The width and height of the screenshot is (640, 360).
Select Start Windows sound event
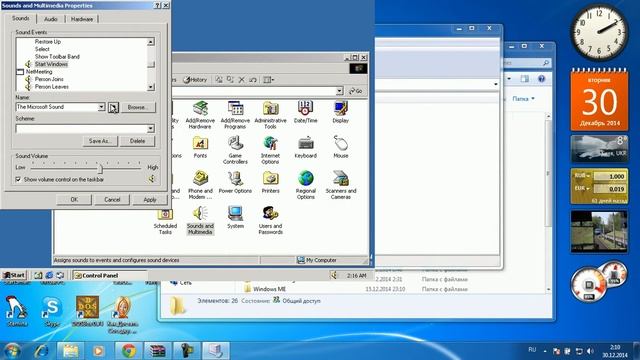pos(51,64)
